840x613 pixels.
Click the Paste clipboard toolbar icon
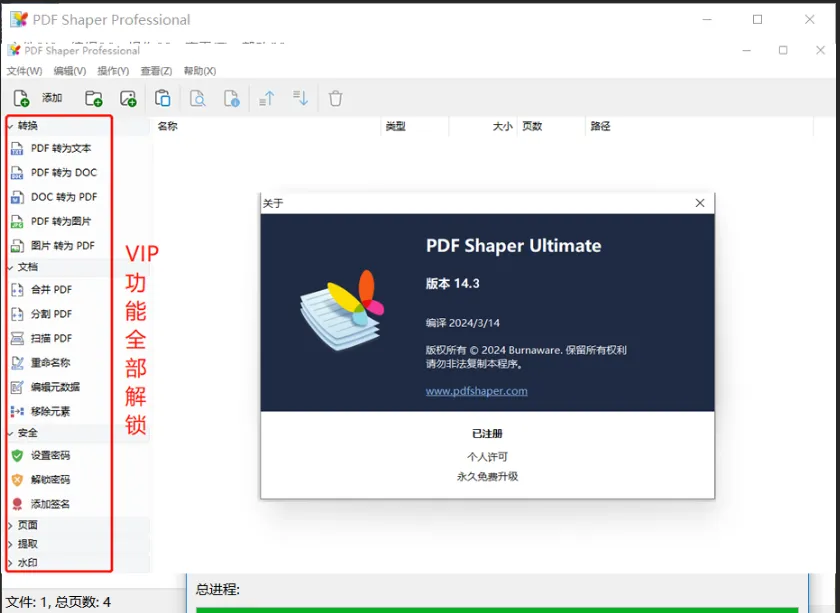tap(162, 98)
